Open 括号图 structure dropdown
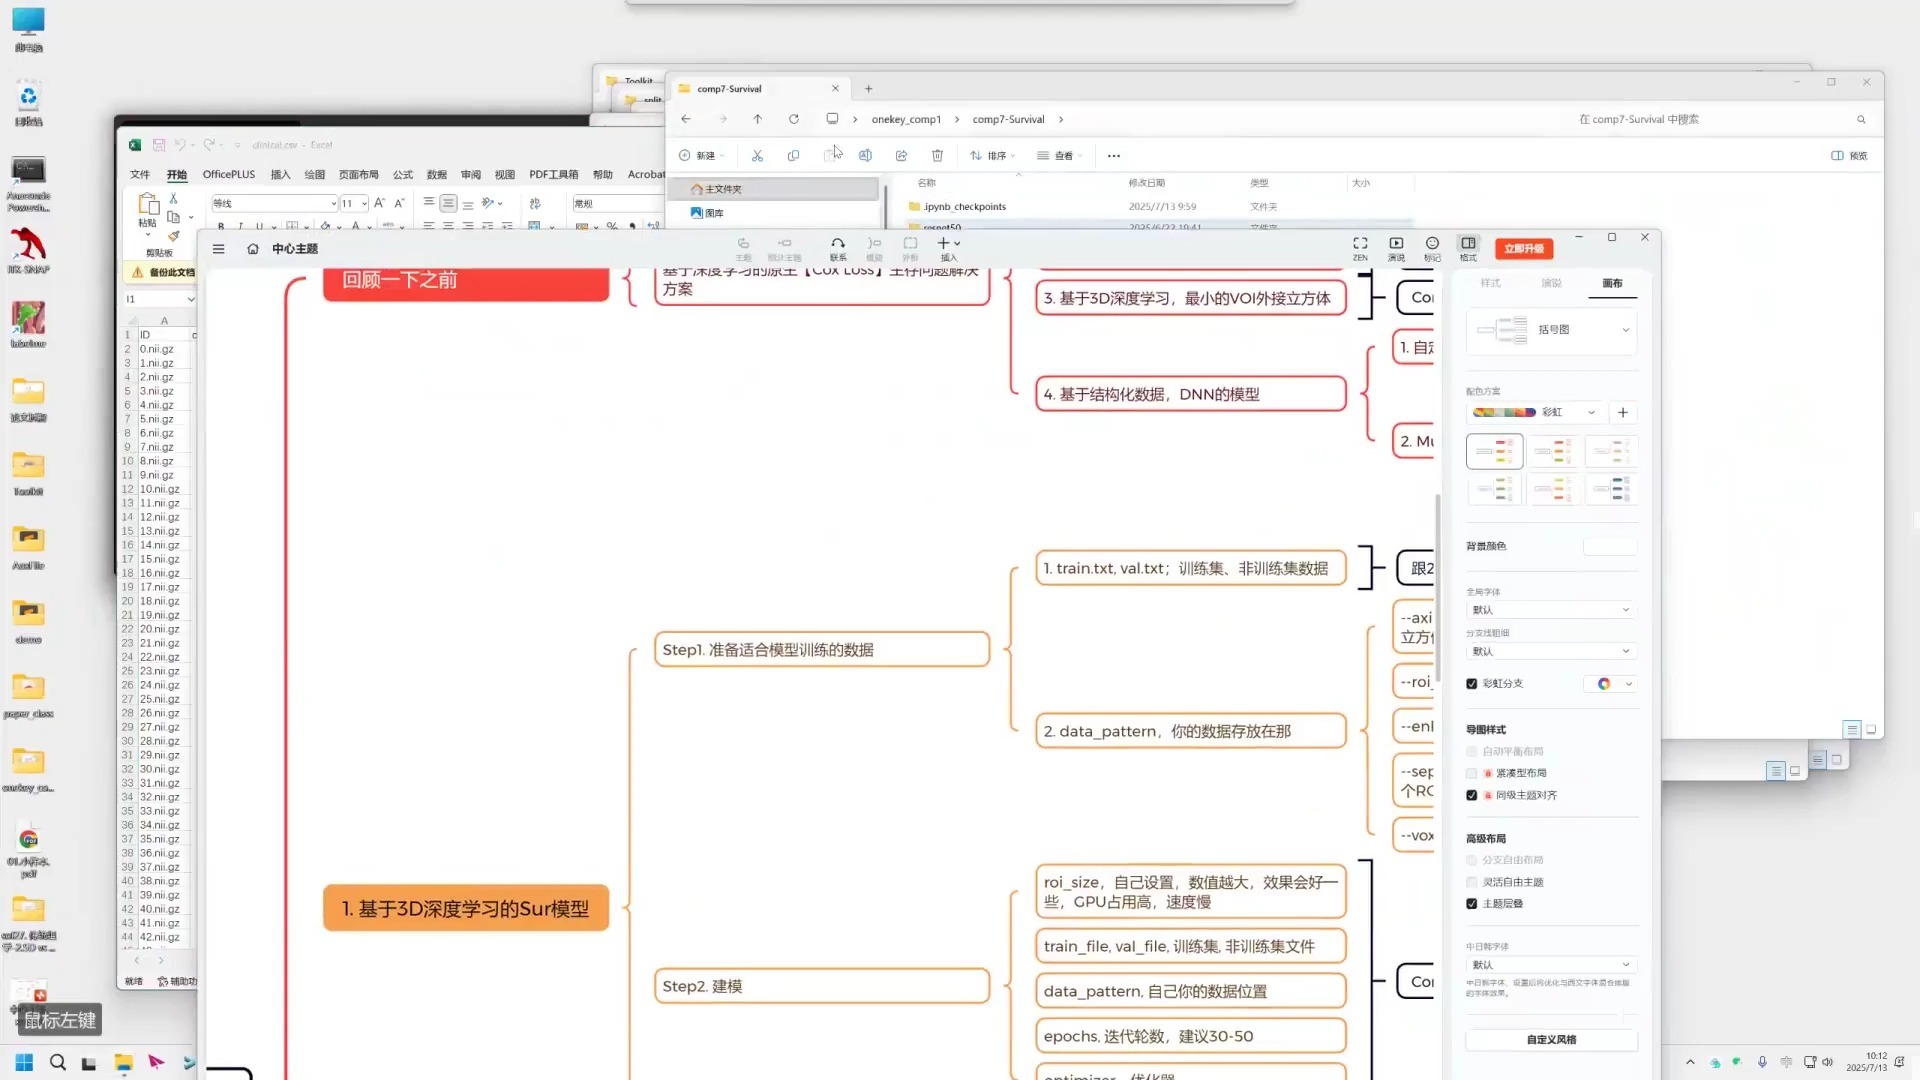The height and width of the screenshot is (1080, 1920). pos(1551,330)
